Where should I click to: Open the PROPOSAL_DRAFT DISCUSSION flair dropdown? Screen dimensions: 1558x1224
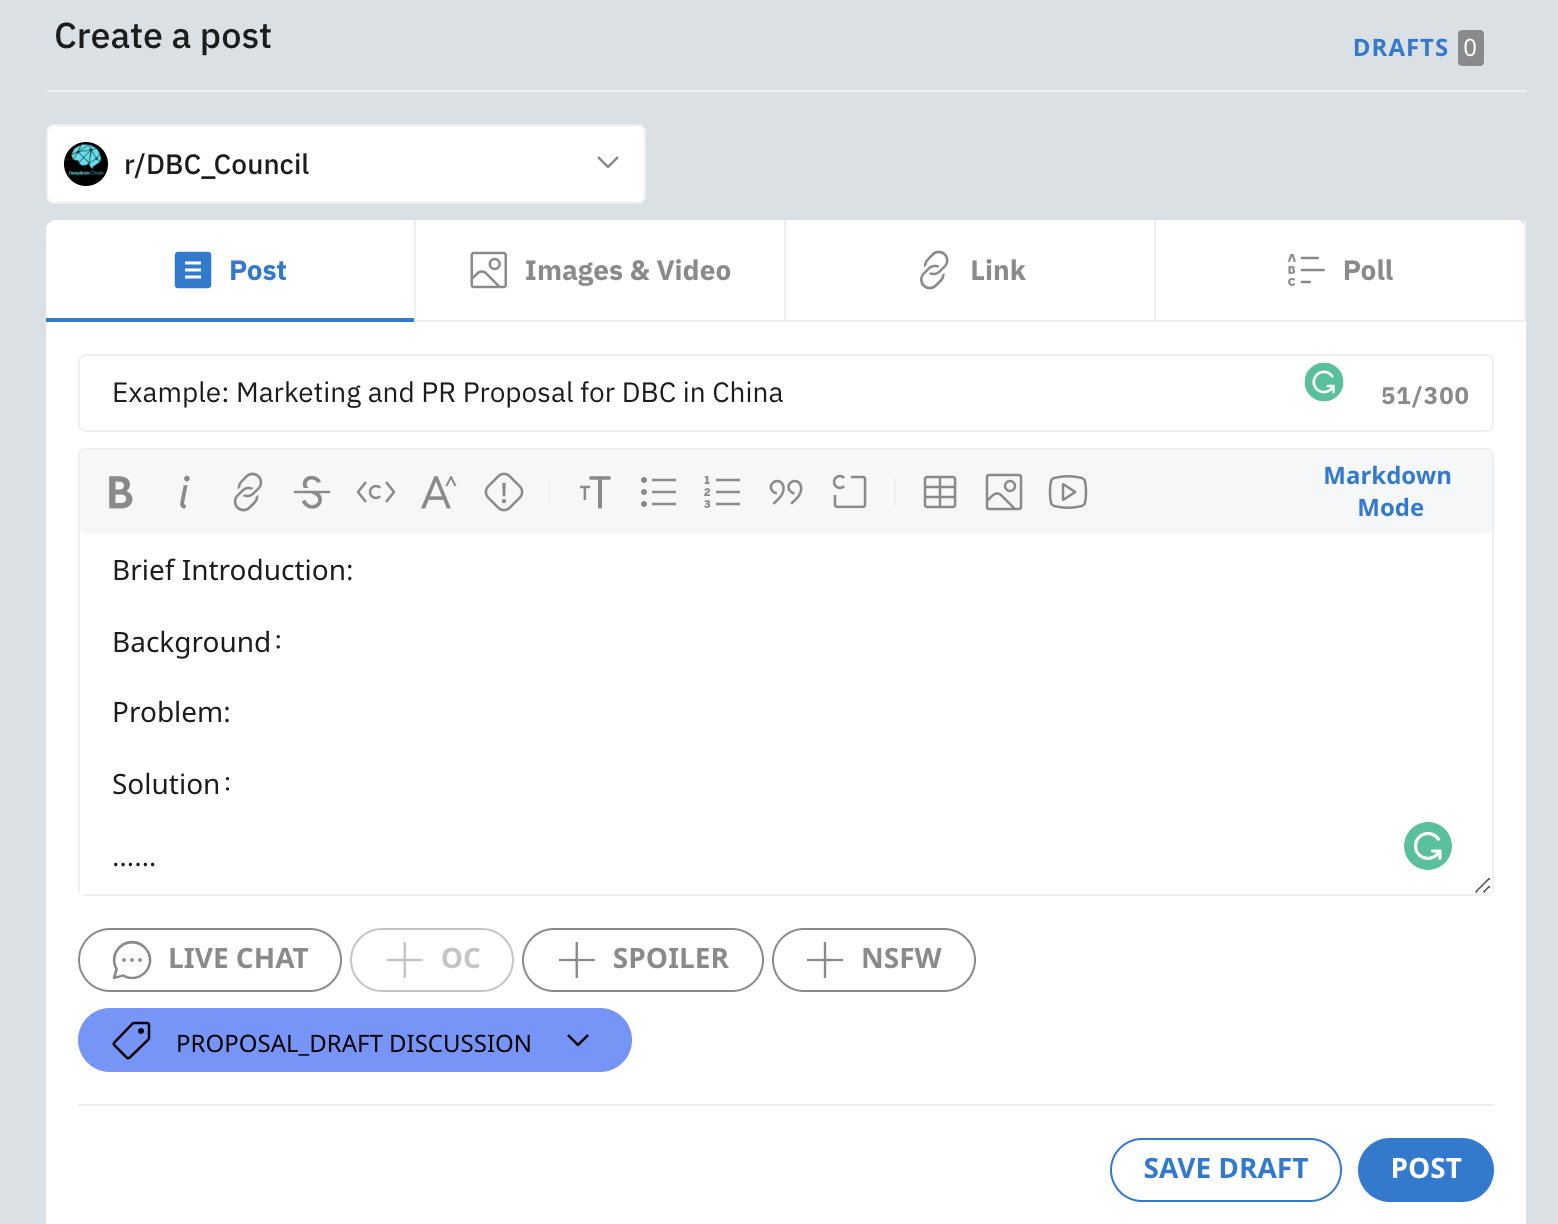(x=355, y=1040)
